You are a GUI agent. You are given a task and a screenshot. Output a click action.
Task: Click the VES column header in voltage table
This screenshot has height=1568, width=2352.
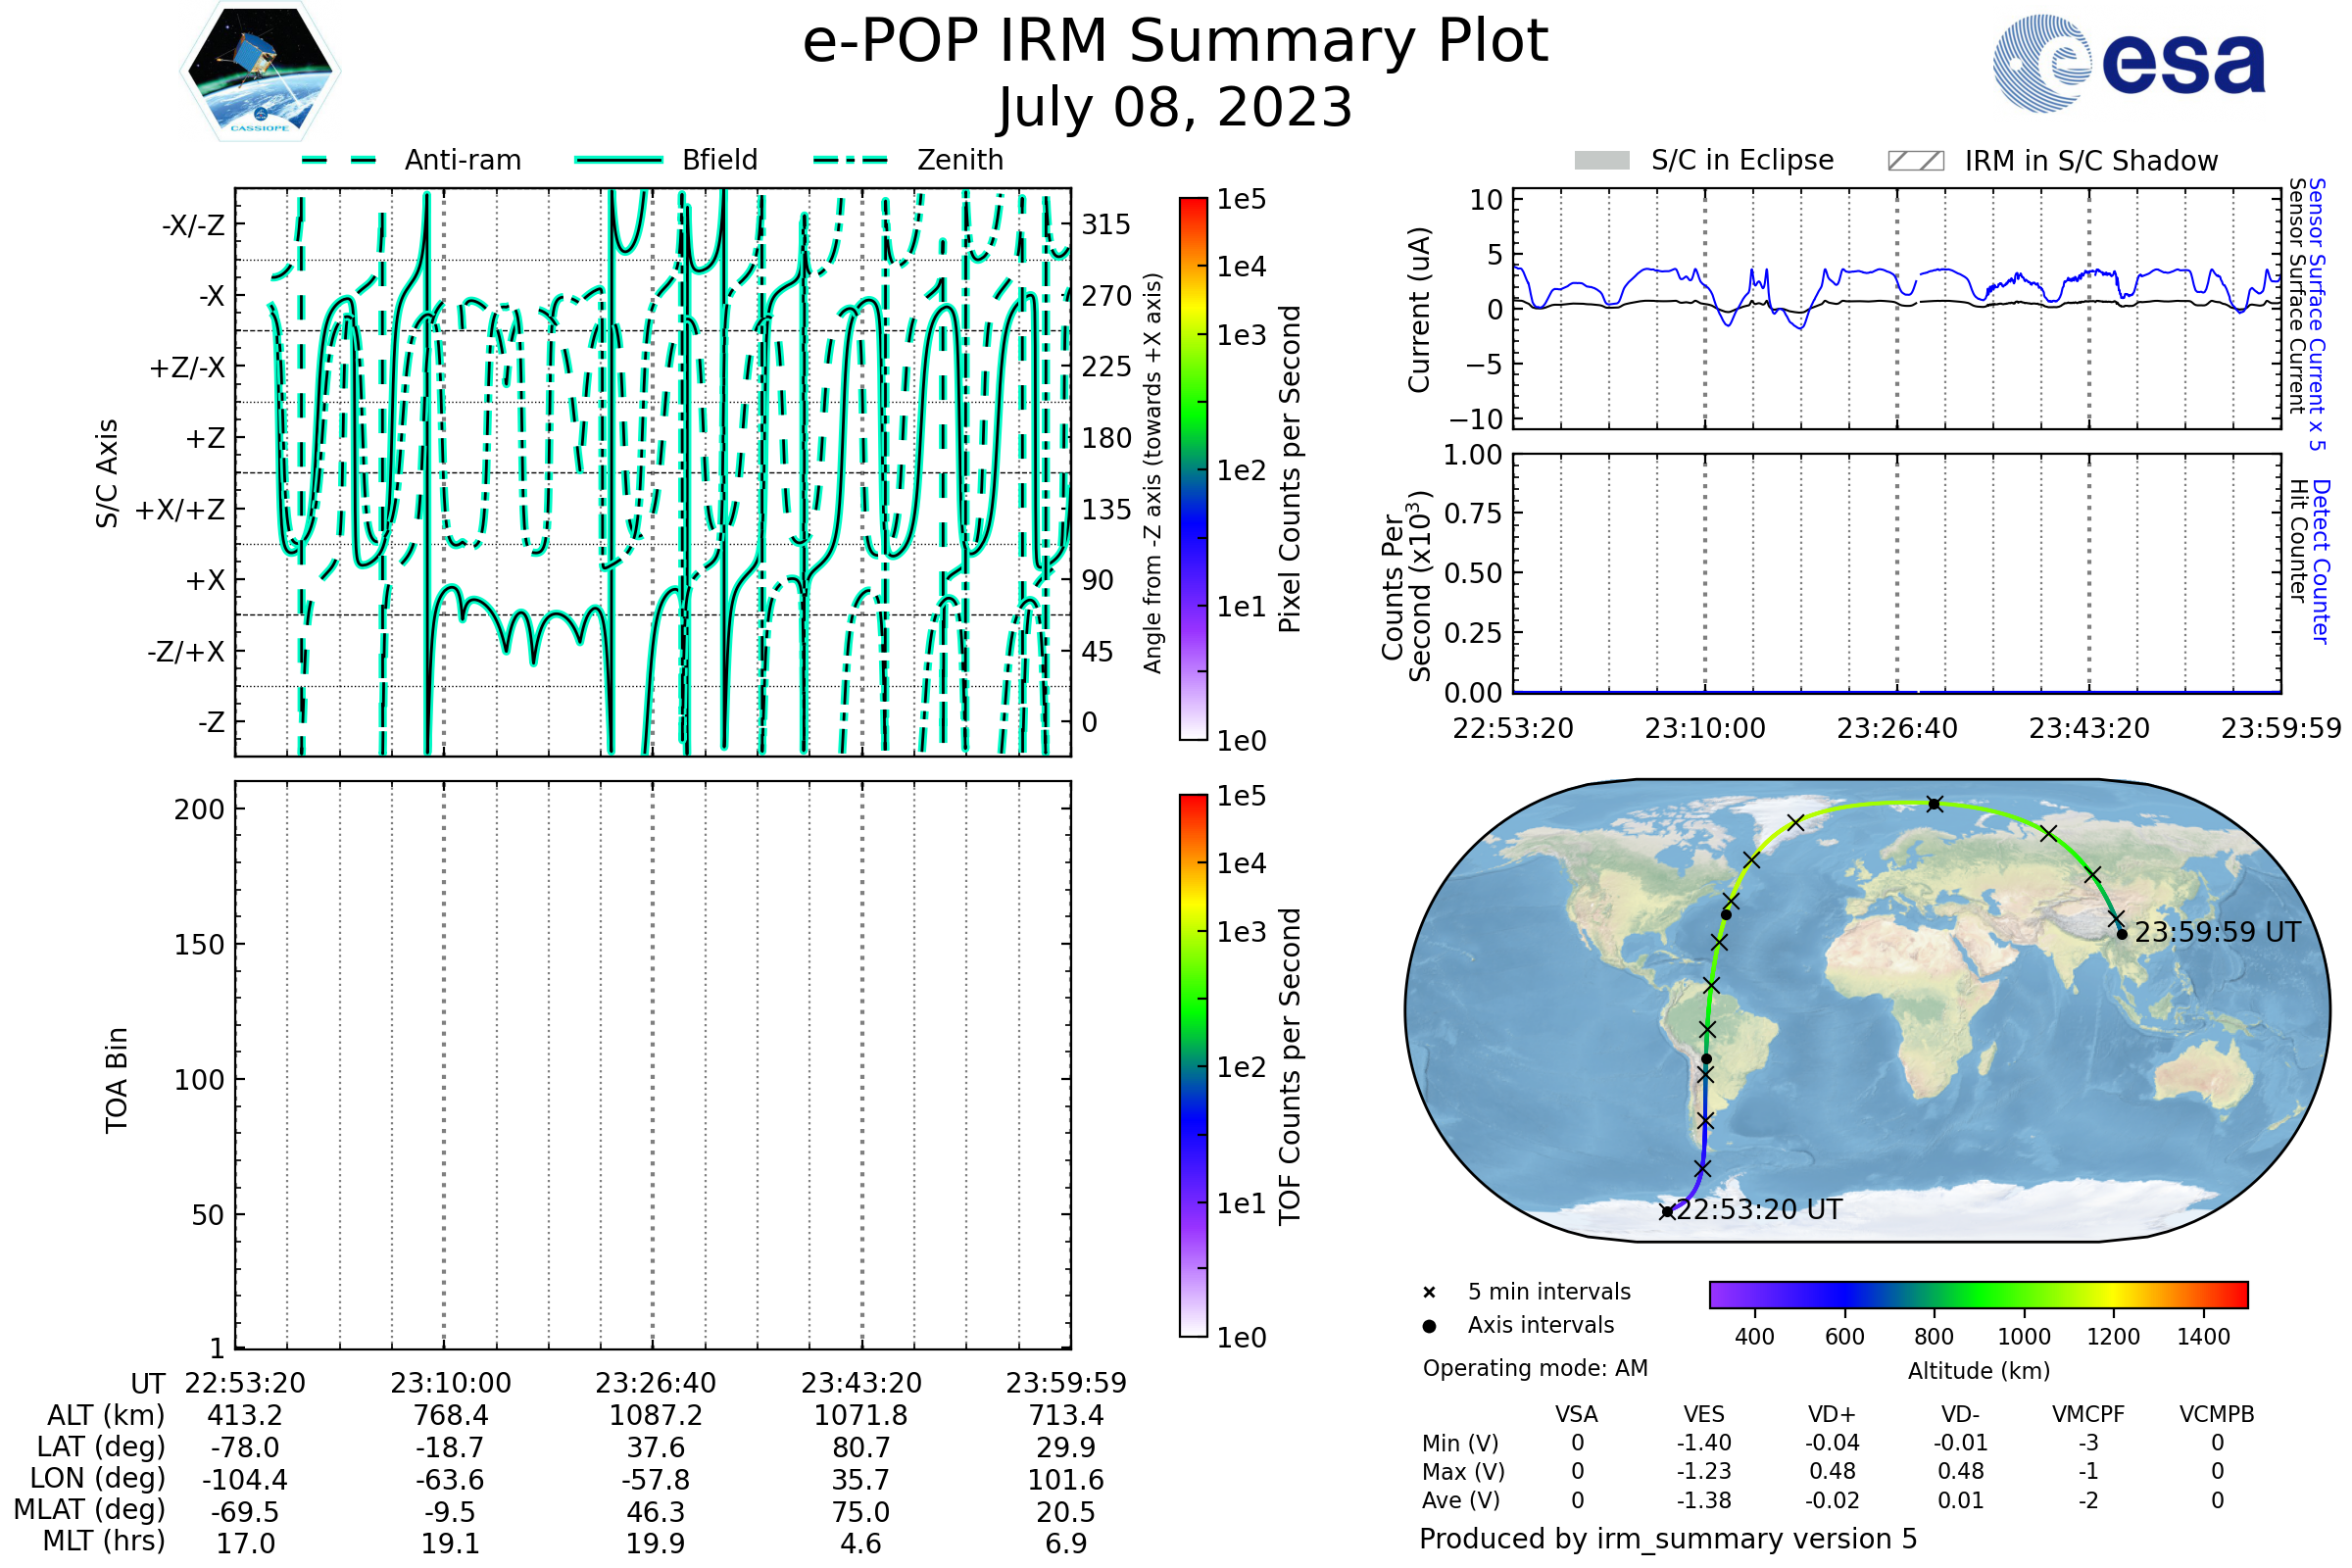(x=1703, y=1414)
